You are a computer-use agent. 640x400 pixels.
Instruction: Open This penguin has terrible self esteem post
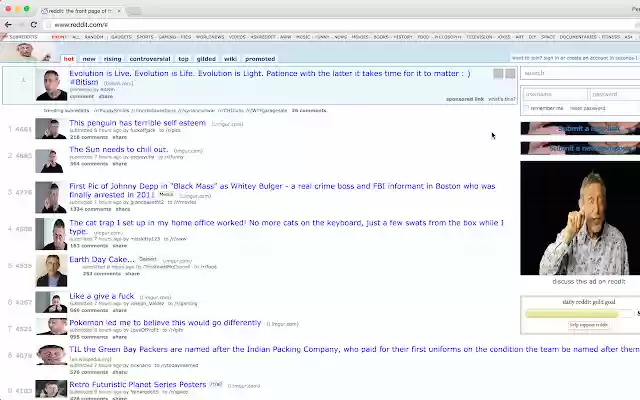(138, 123)
